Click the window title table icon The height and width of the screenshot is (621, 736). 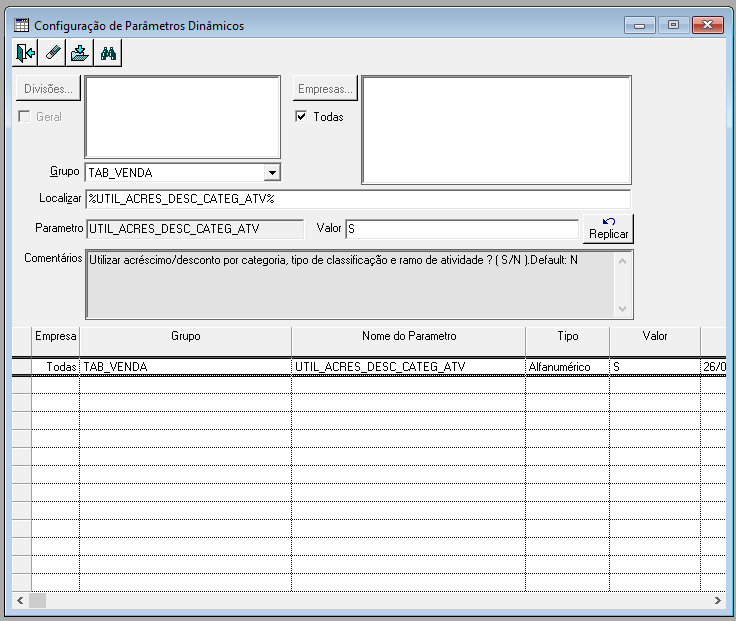22,25
